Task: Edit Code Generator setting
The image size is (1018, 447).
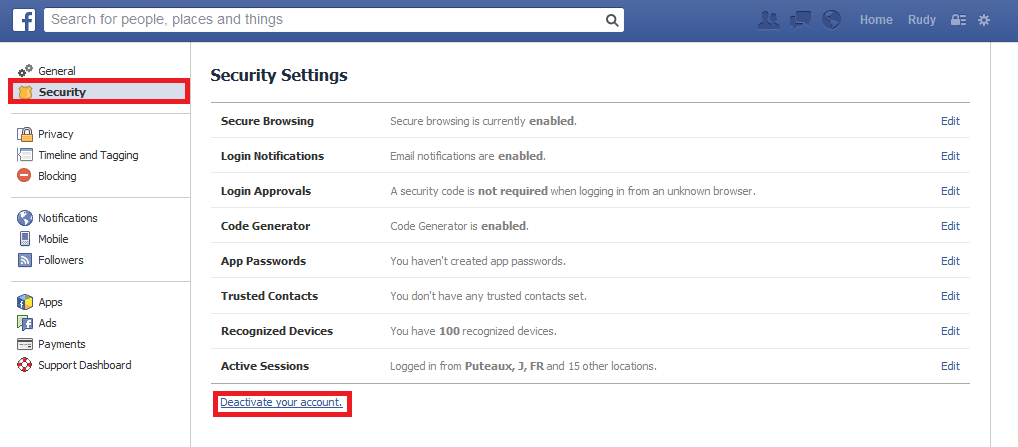Action: click(x=950, y=226)
